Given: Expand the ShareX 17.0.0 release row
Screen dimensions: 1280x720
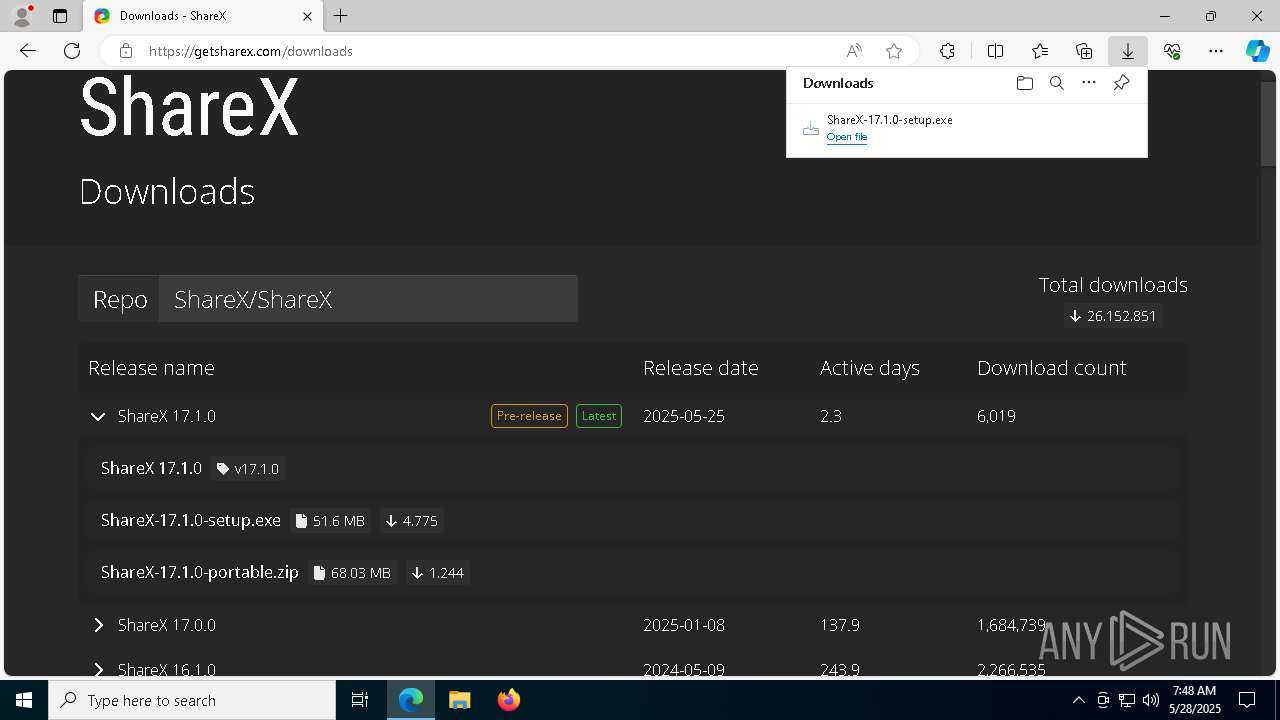Looking at the screenshot, I should tap(98, 625).
